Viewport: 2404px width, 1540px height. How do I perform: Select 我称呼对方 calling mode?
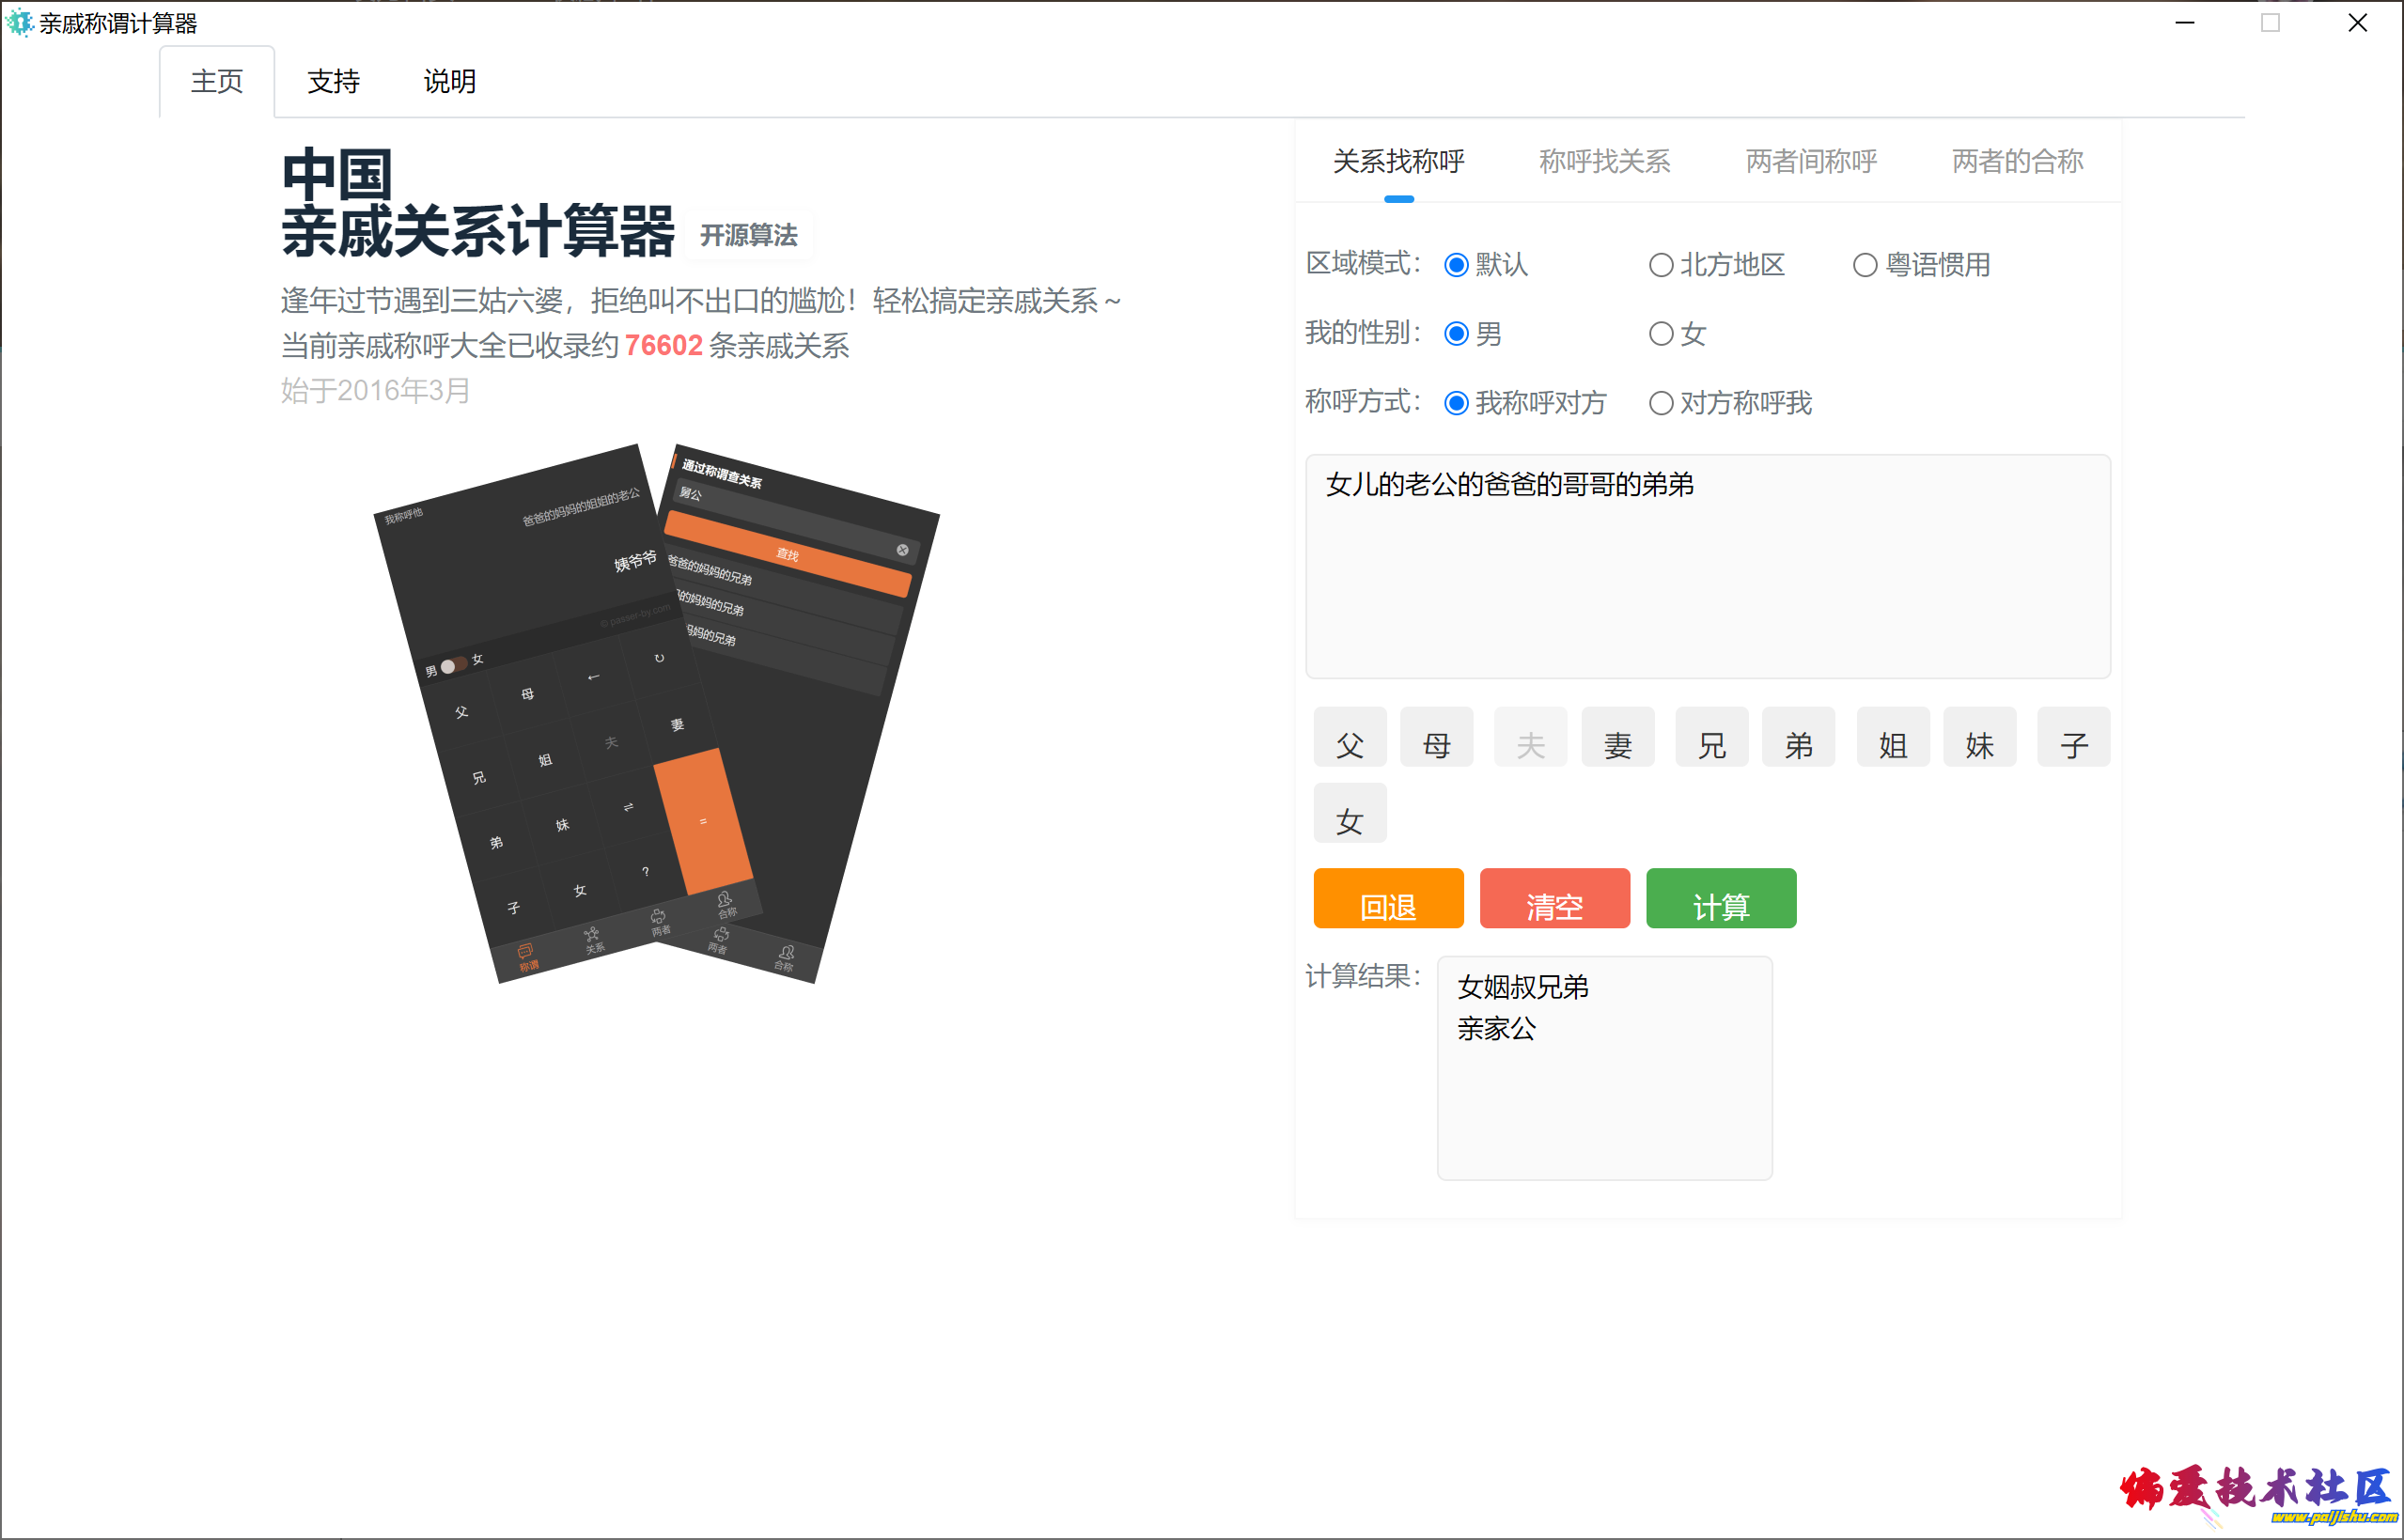click(1456, 403)
